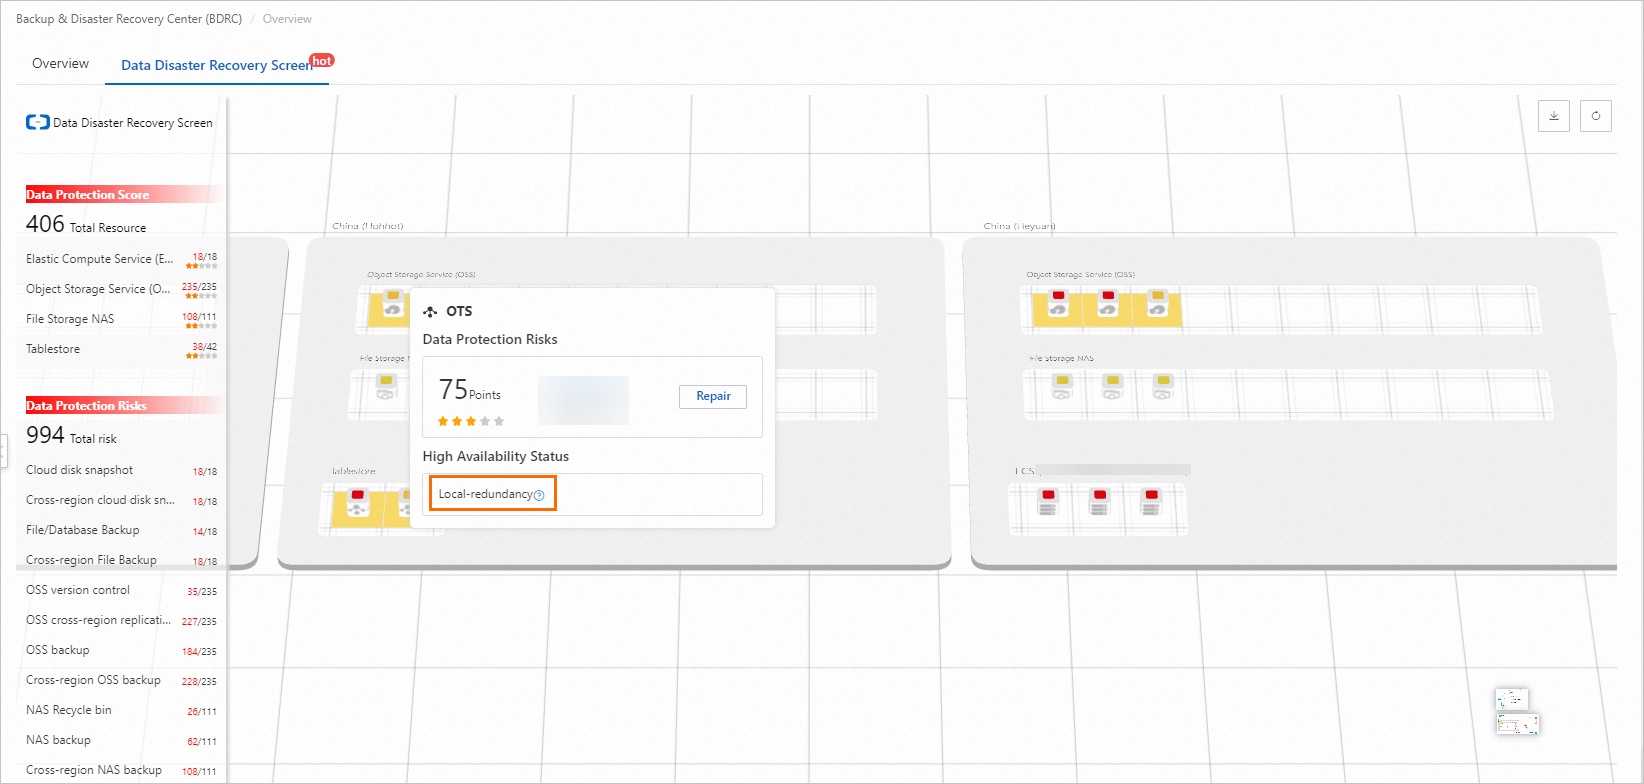Image resolution: width=1644 pixels, height=784 pixels.
Task: Click the 406 Total Resource count
Action: 86,225
